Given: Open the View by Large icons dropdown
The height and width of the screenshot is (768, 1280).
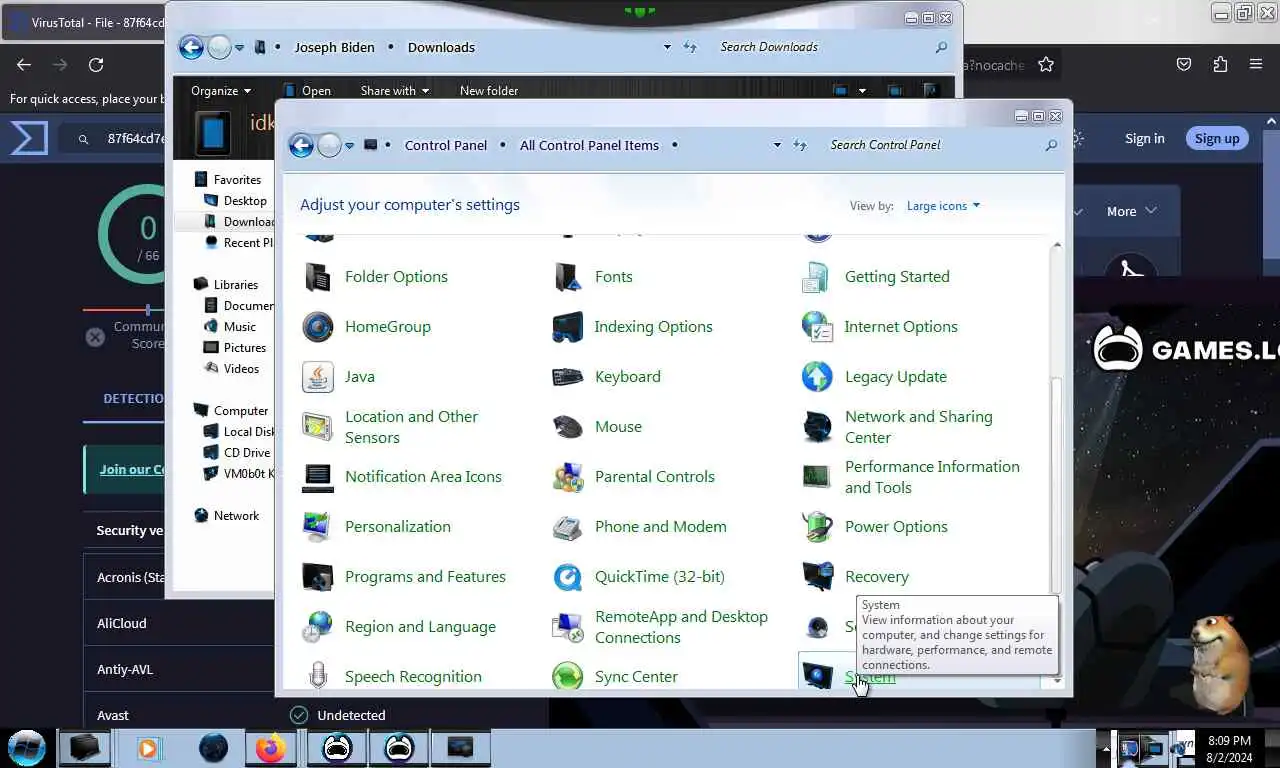Looking at the screenshot, I should pos(943,206).
